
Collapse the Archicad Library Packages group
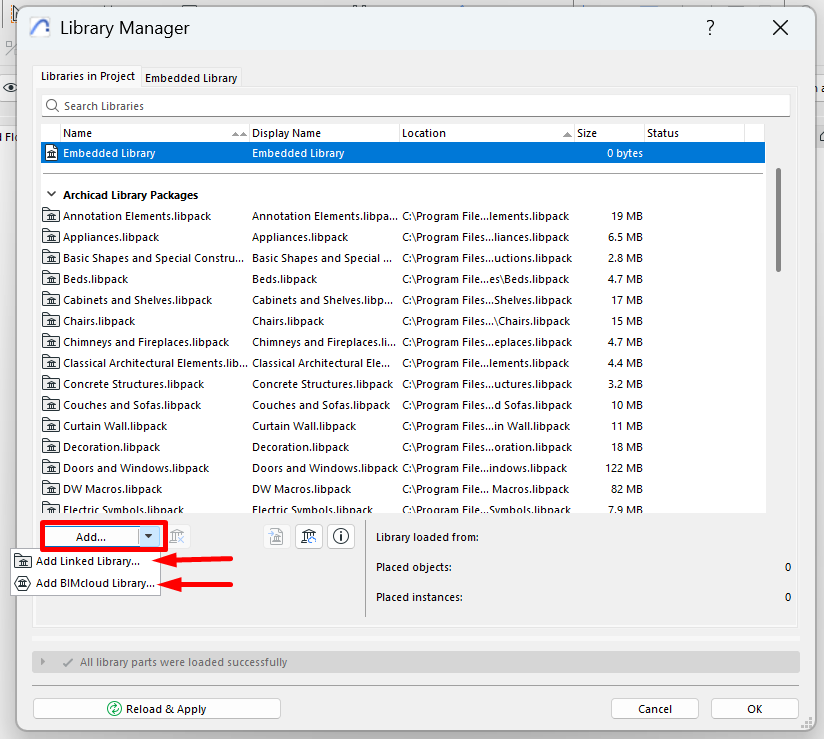[x=52, y=194]
